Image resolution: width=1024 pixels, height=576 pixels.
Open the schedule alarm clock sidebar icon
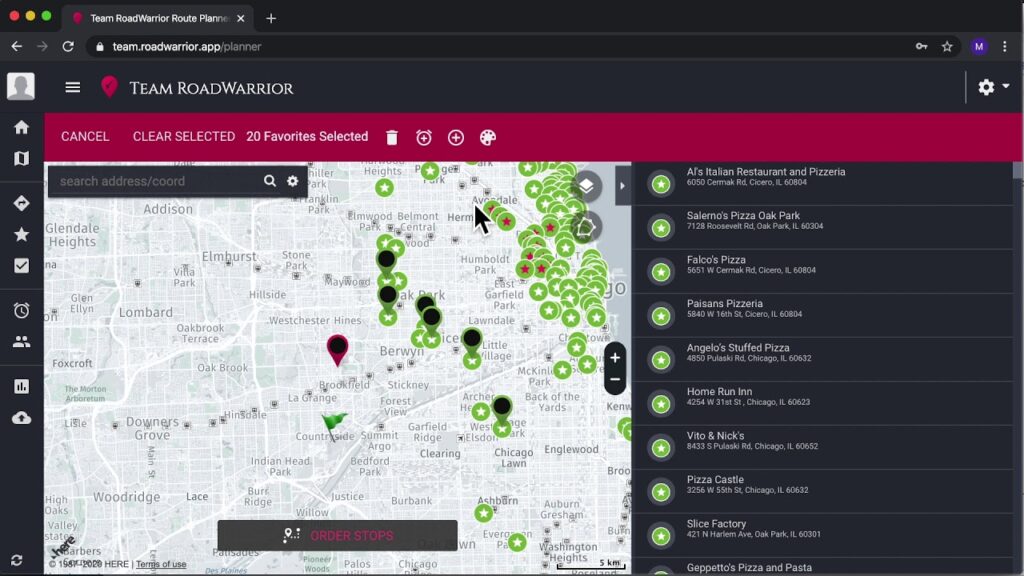point(22,310)
